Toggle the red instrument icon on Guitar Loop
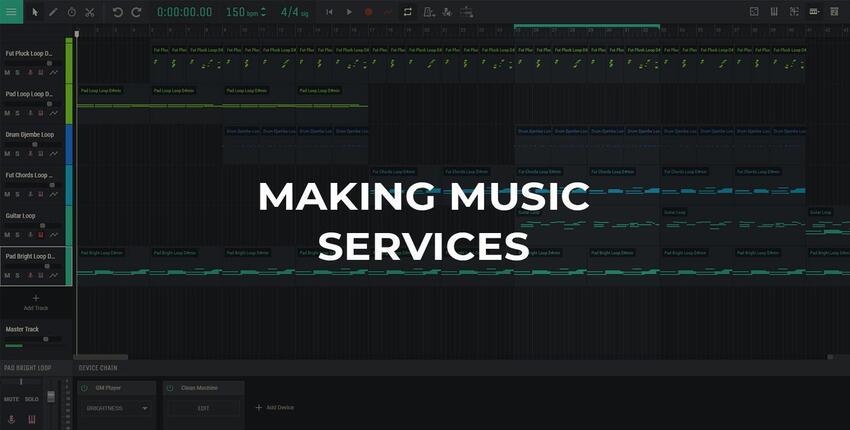The height and width of the screenshot is (430, 850). click(x=41, y=235)
